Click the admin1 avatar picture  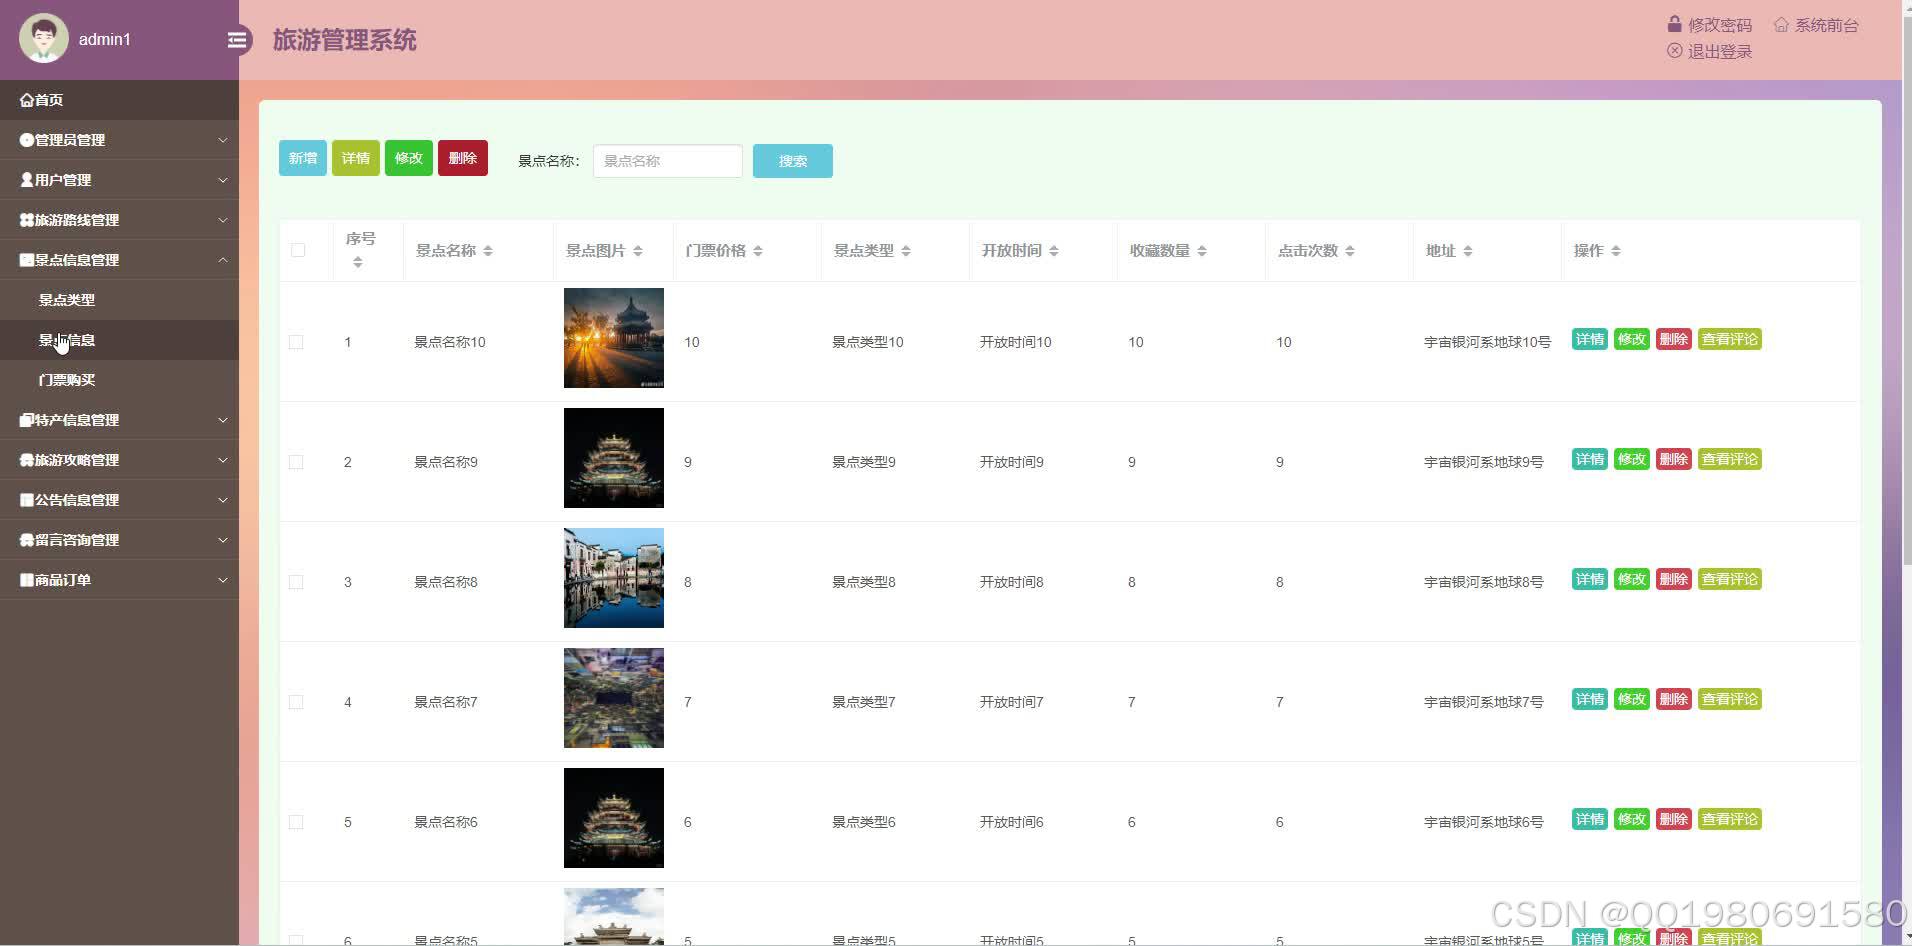click(44, 39)
